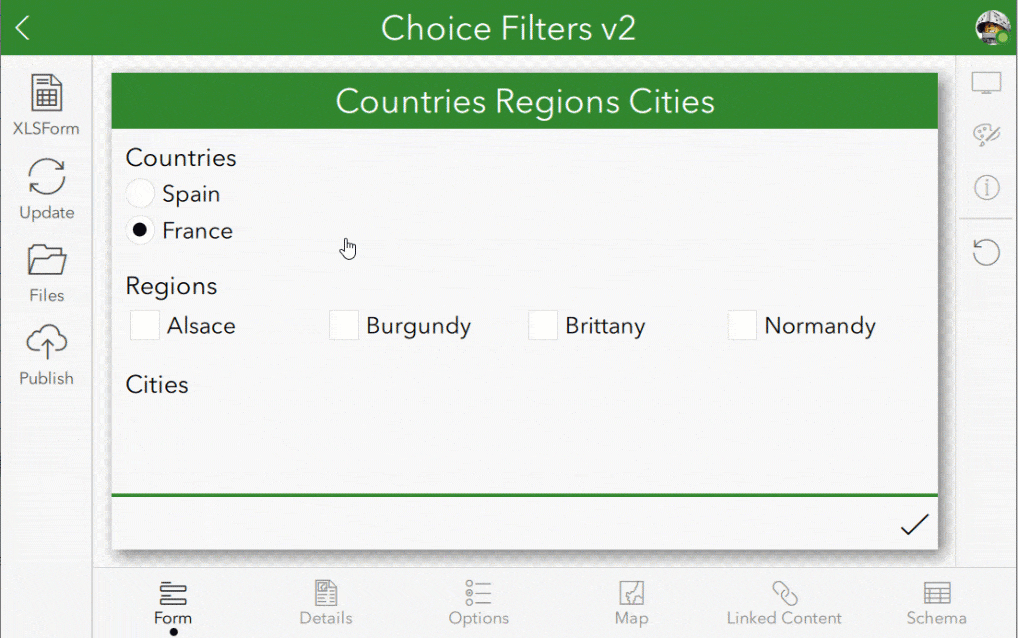Select the France radio button
The height and width of the screenshot is (638, 1018).
pyautogui.click(x=139, y=230)
